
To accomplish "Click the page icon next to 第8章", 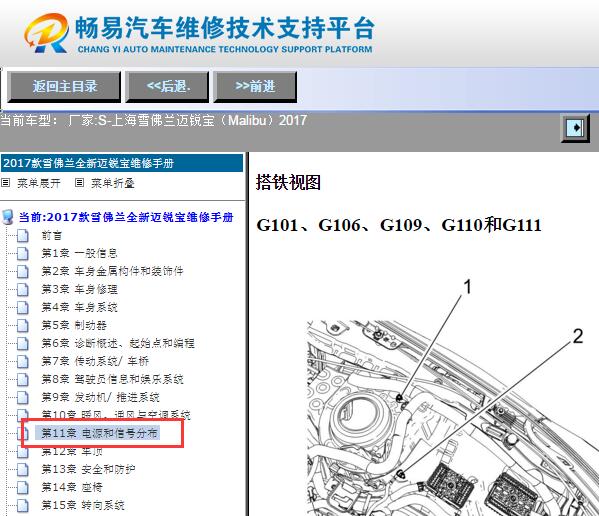I will (23, 379).
